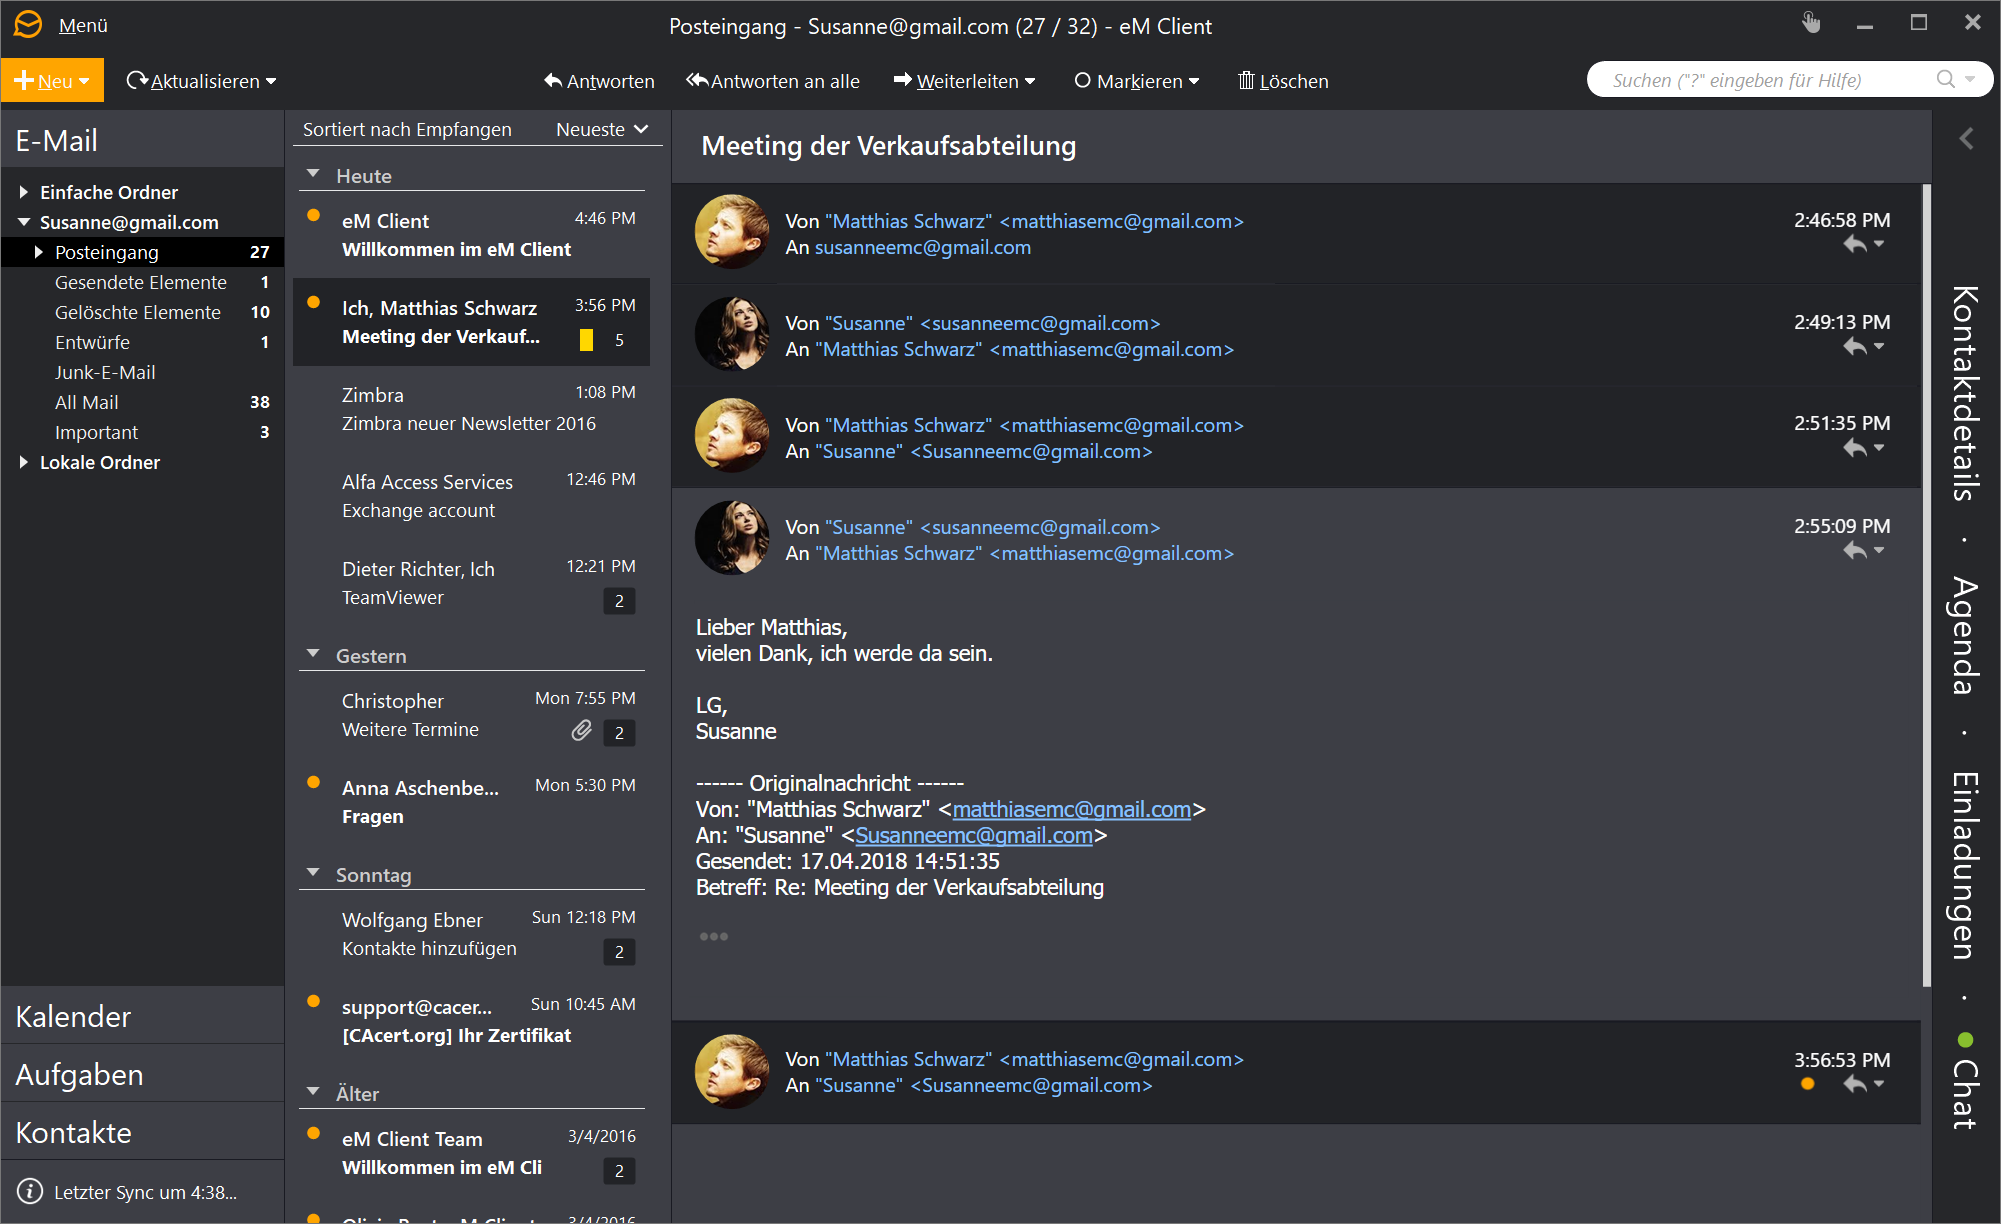2001x1224 pixels.
Task: Click Sortiert nach Empfangen header
Action: pyautogui.click(x=407, y=129)
